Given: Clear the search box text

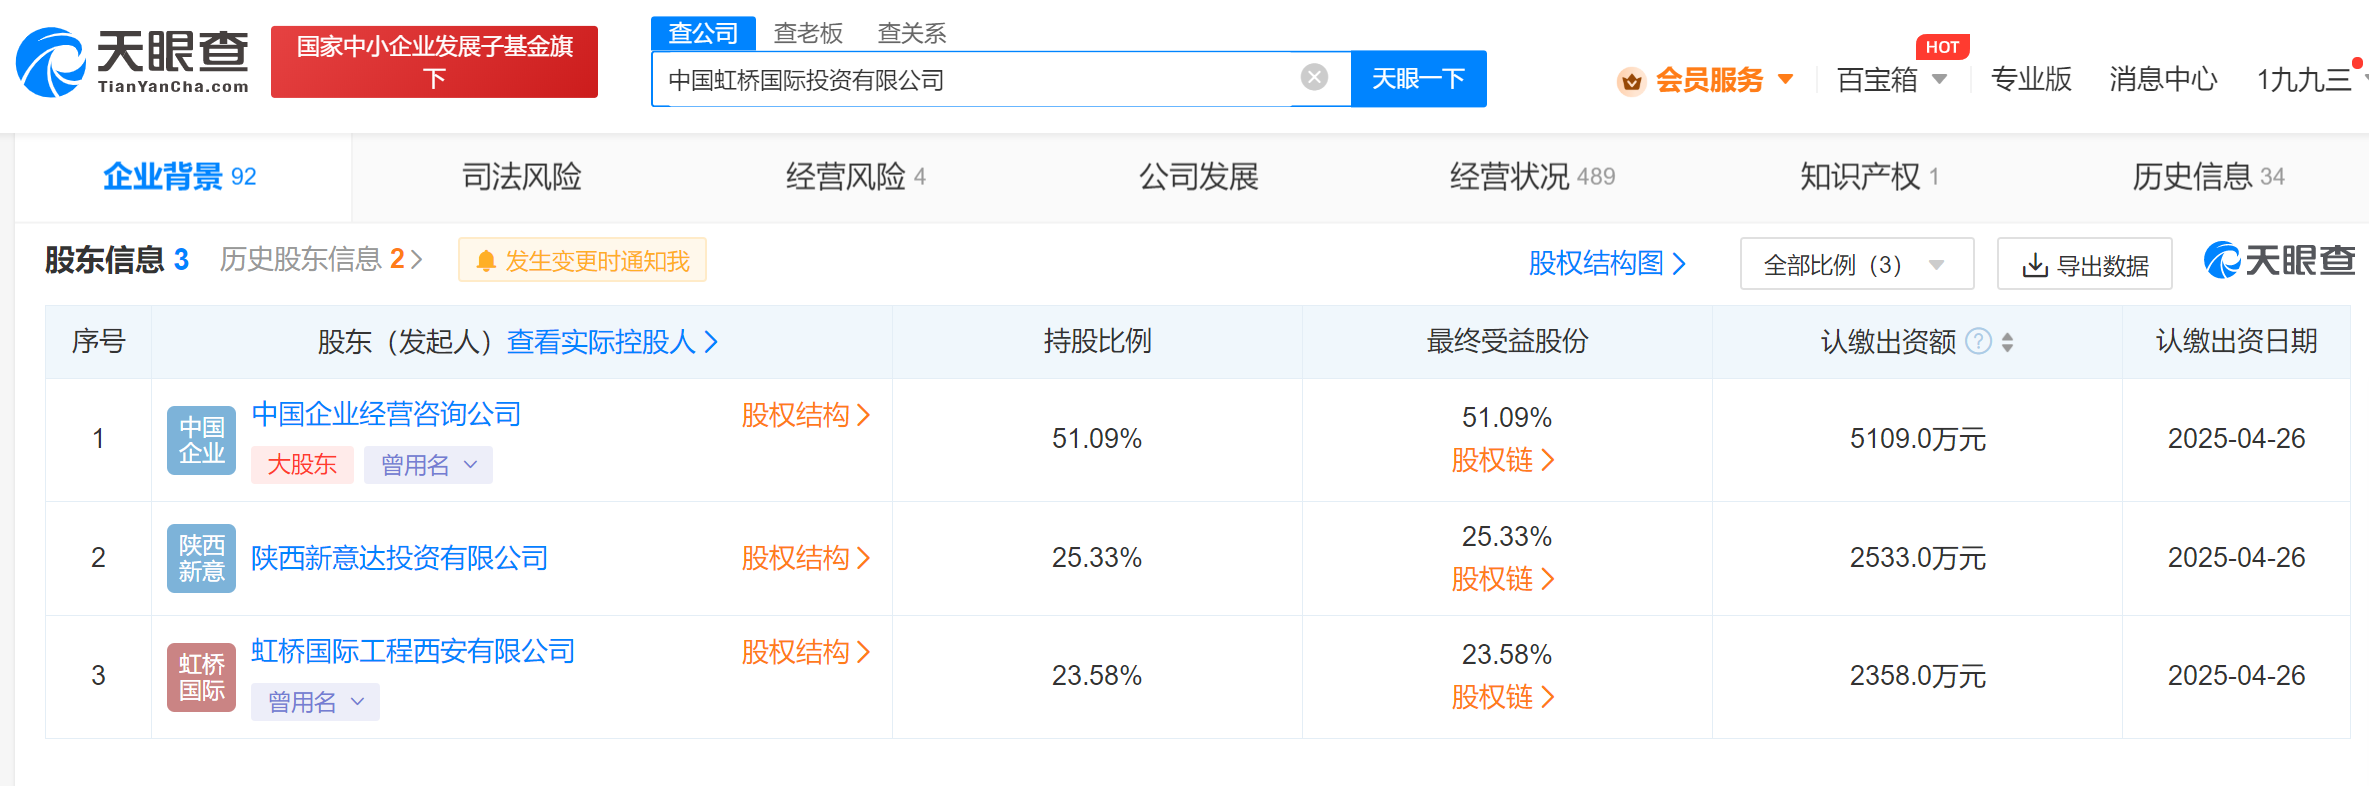Looking at the screenshot, I should tap(1314, 77).
